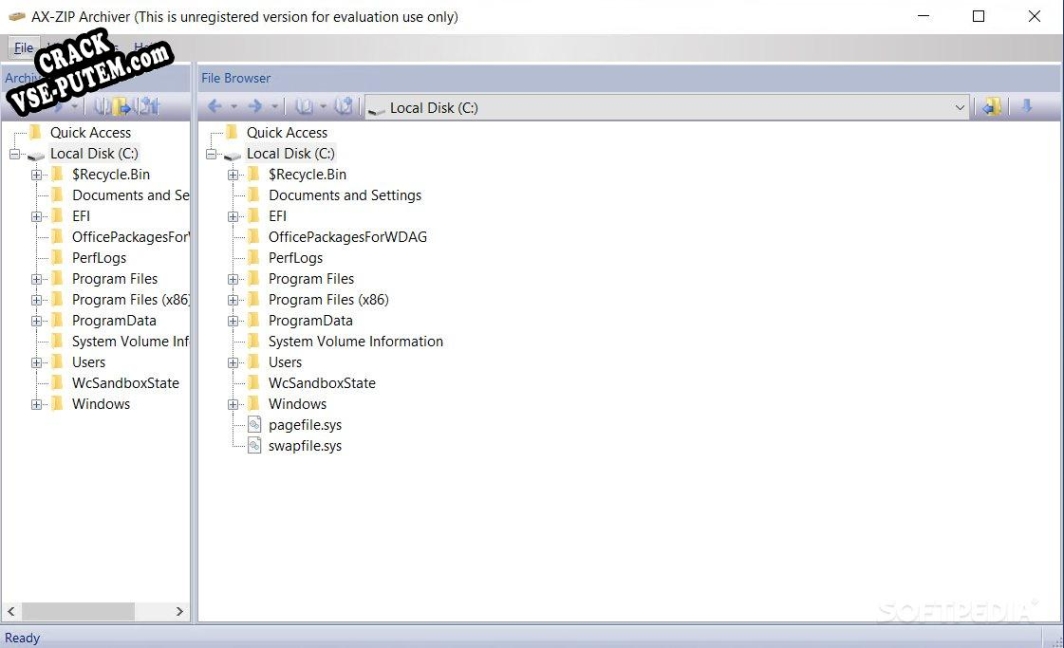Click the refresh icon in File Browser toolbar
Image resolution: width=1064 pixels, height=648 pixels.
[343, 107]
